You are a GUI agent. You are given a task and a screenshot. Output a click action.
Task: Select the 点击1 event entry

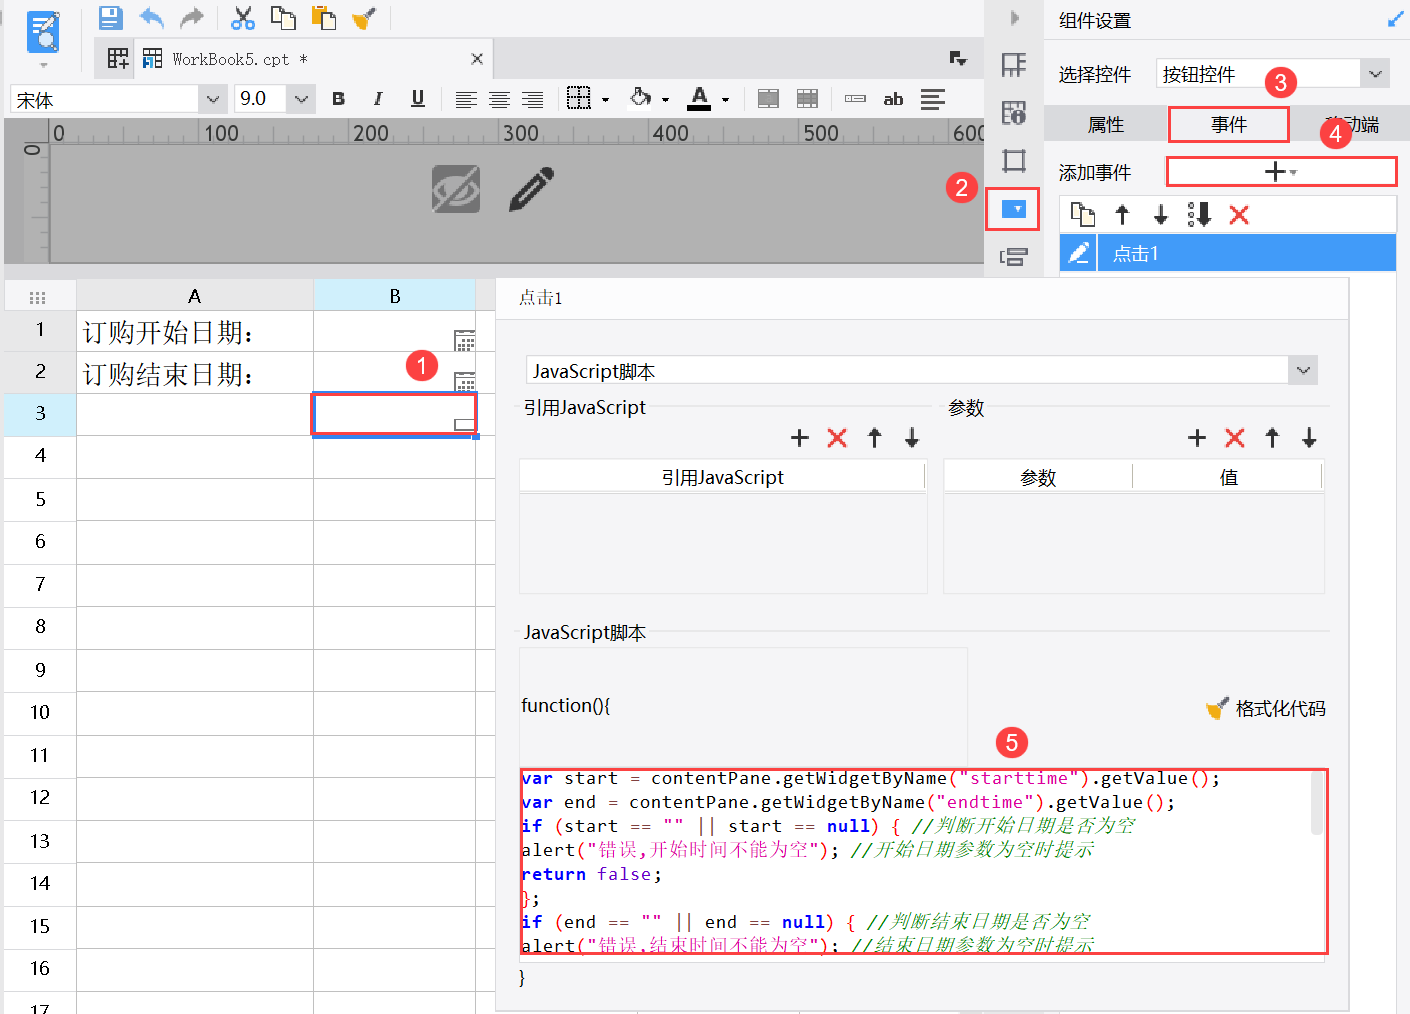[1246, 253]
